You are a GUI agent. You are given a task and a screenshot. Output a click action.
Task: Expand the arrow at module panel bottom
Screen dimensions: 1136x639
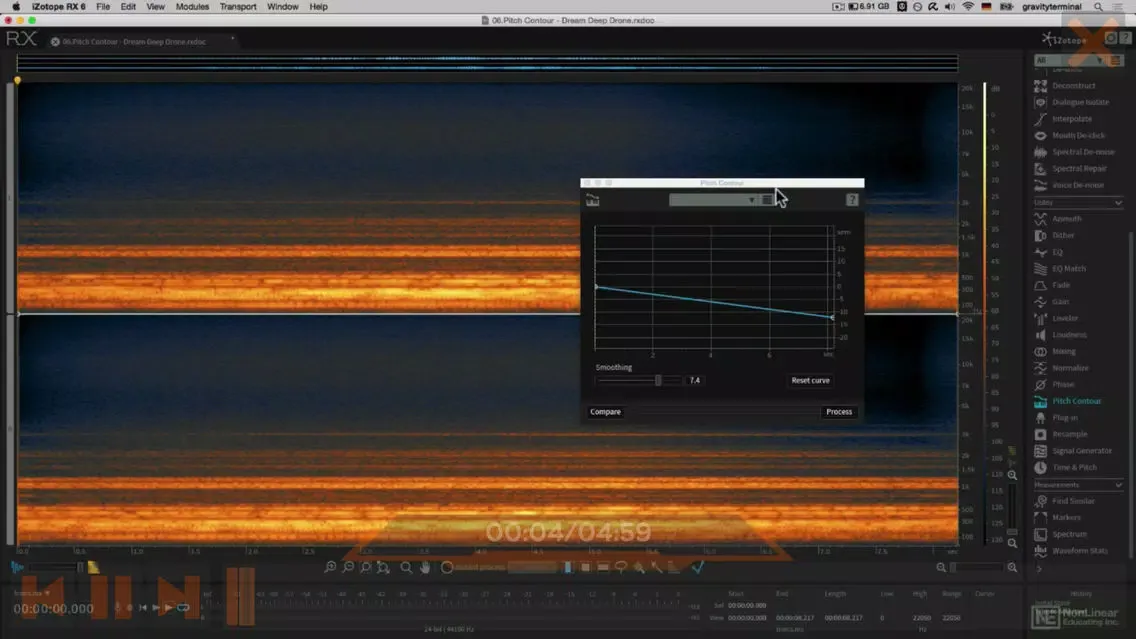point(1039,569)
